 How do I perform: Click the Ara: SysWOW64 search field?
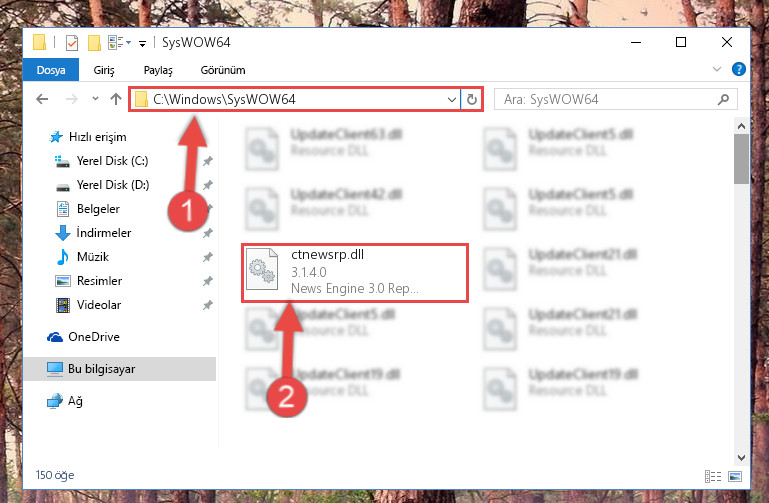click(606, 100)
